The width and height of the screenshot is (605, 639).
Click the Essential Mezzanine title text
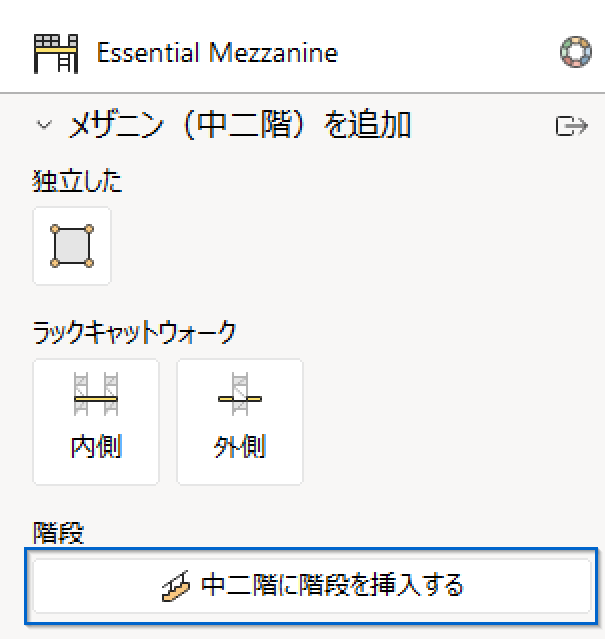(x=218, y=53)
